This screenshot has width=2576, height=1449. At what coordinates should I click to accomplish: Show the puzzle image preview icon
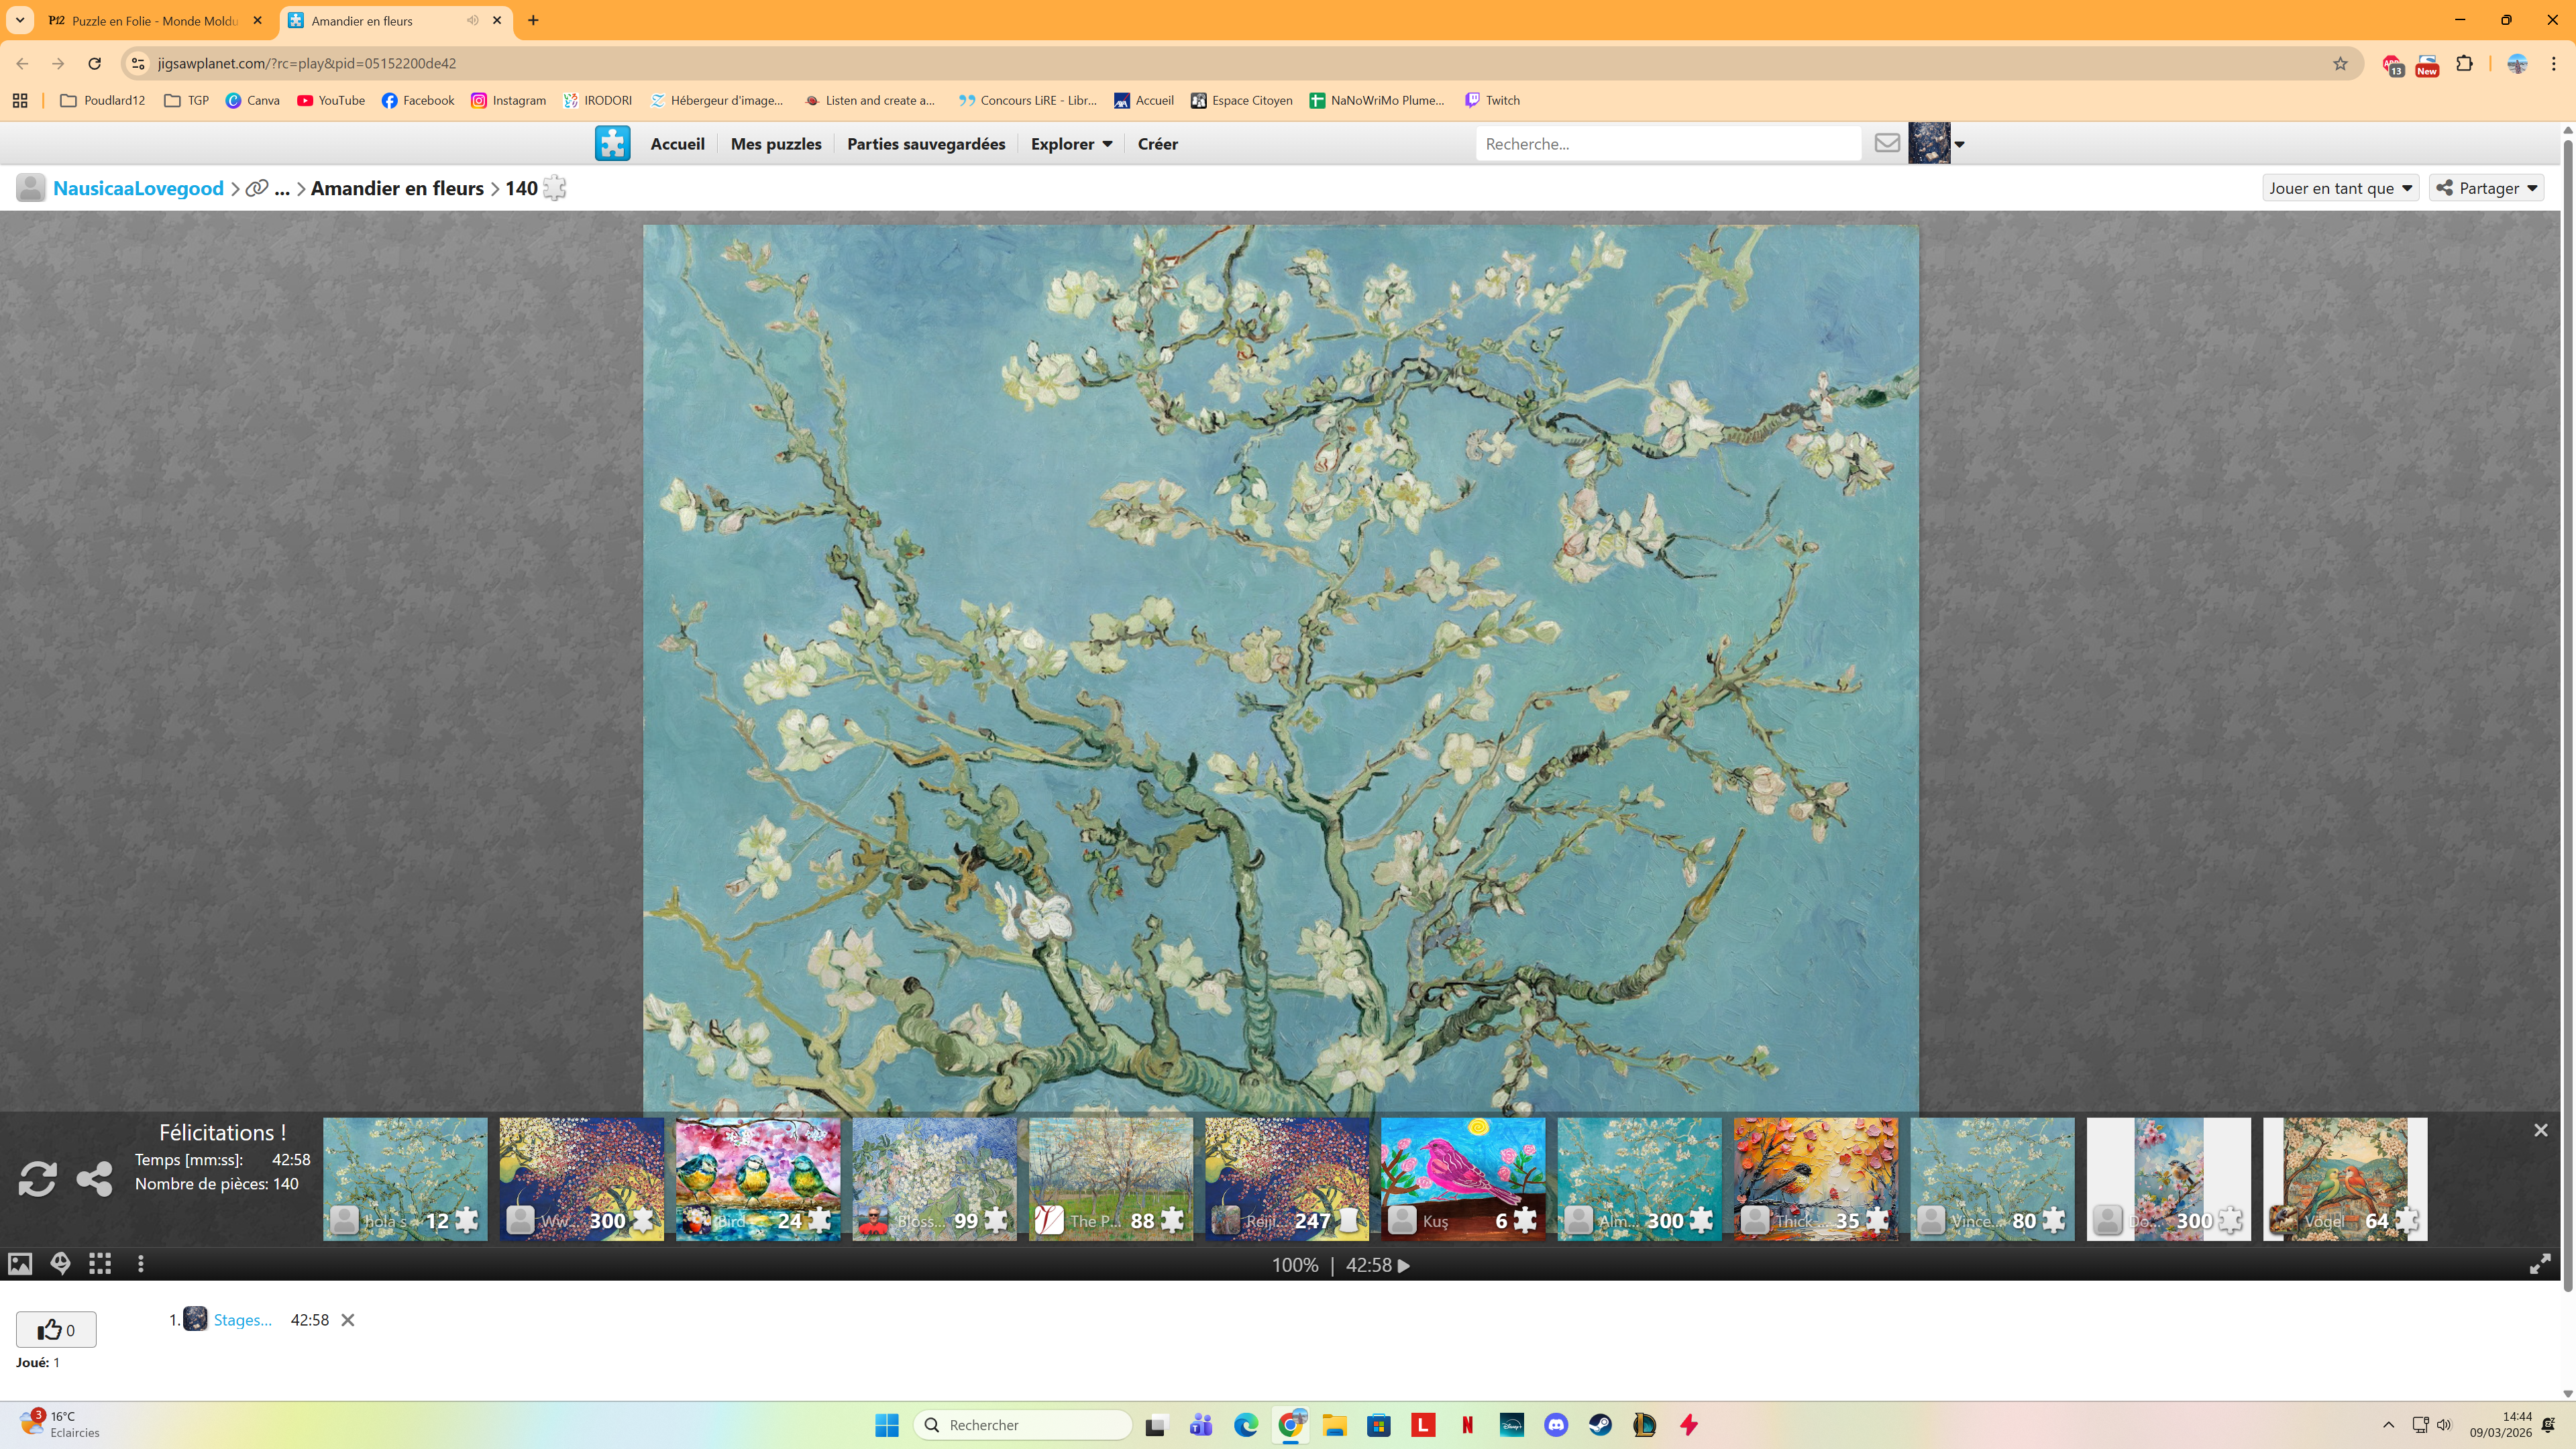20,1264
